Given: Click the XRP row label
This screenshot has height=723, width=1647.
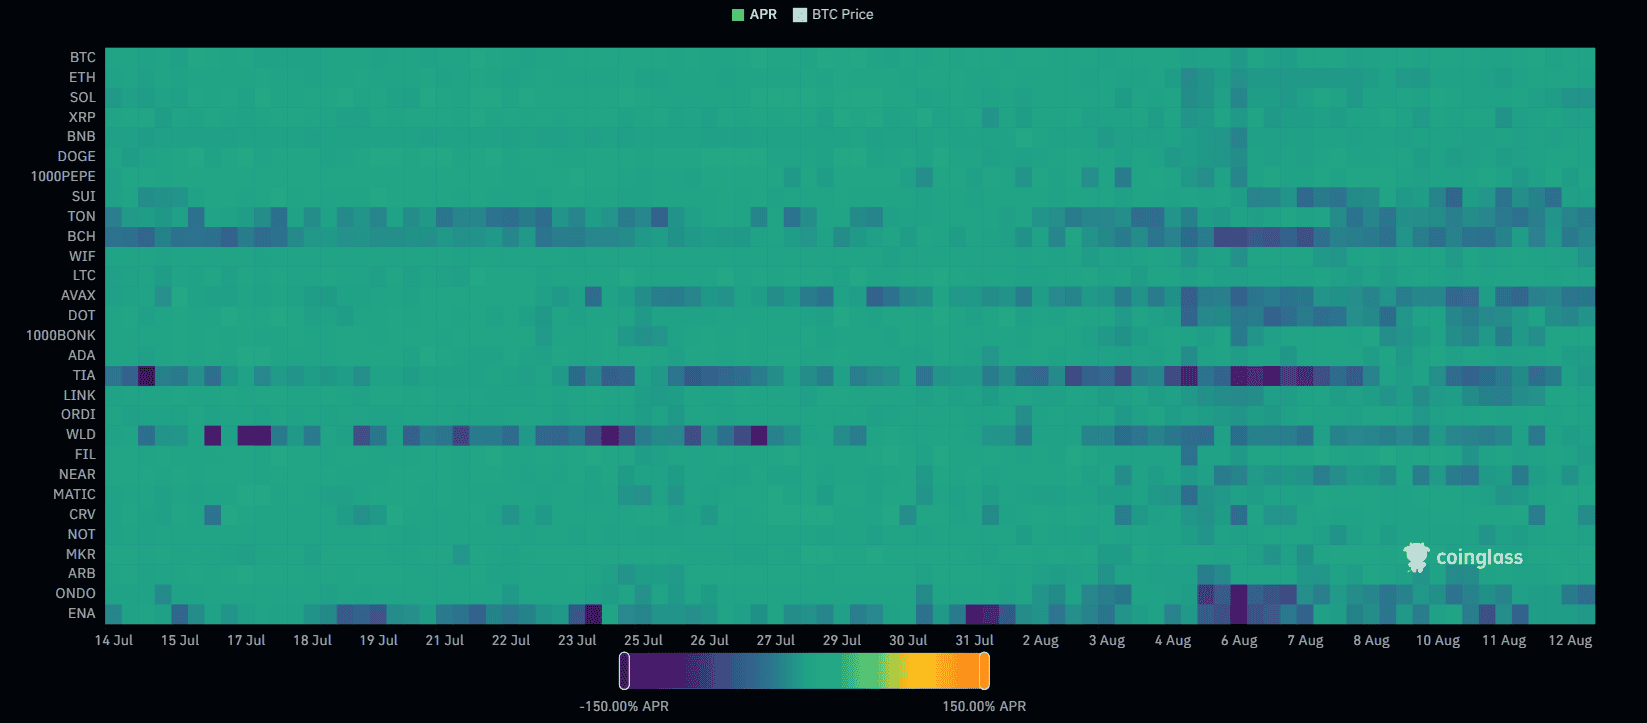Looking at the screenshot, I should (x=83, y=117).
